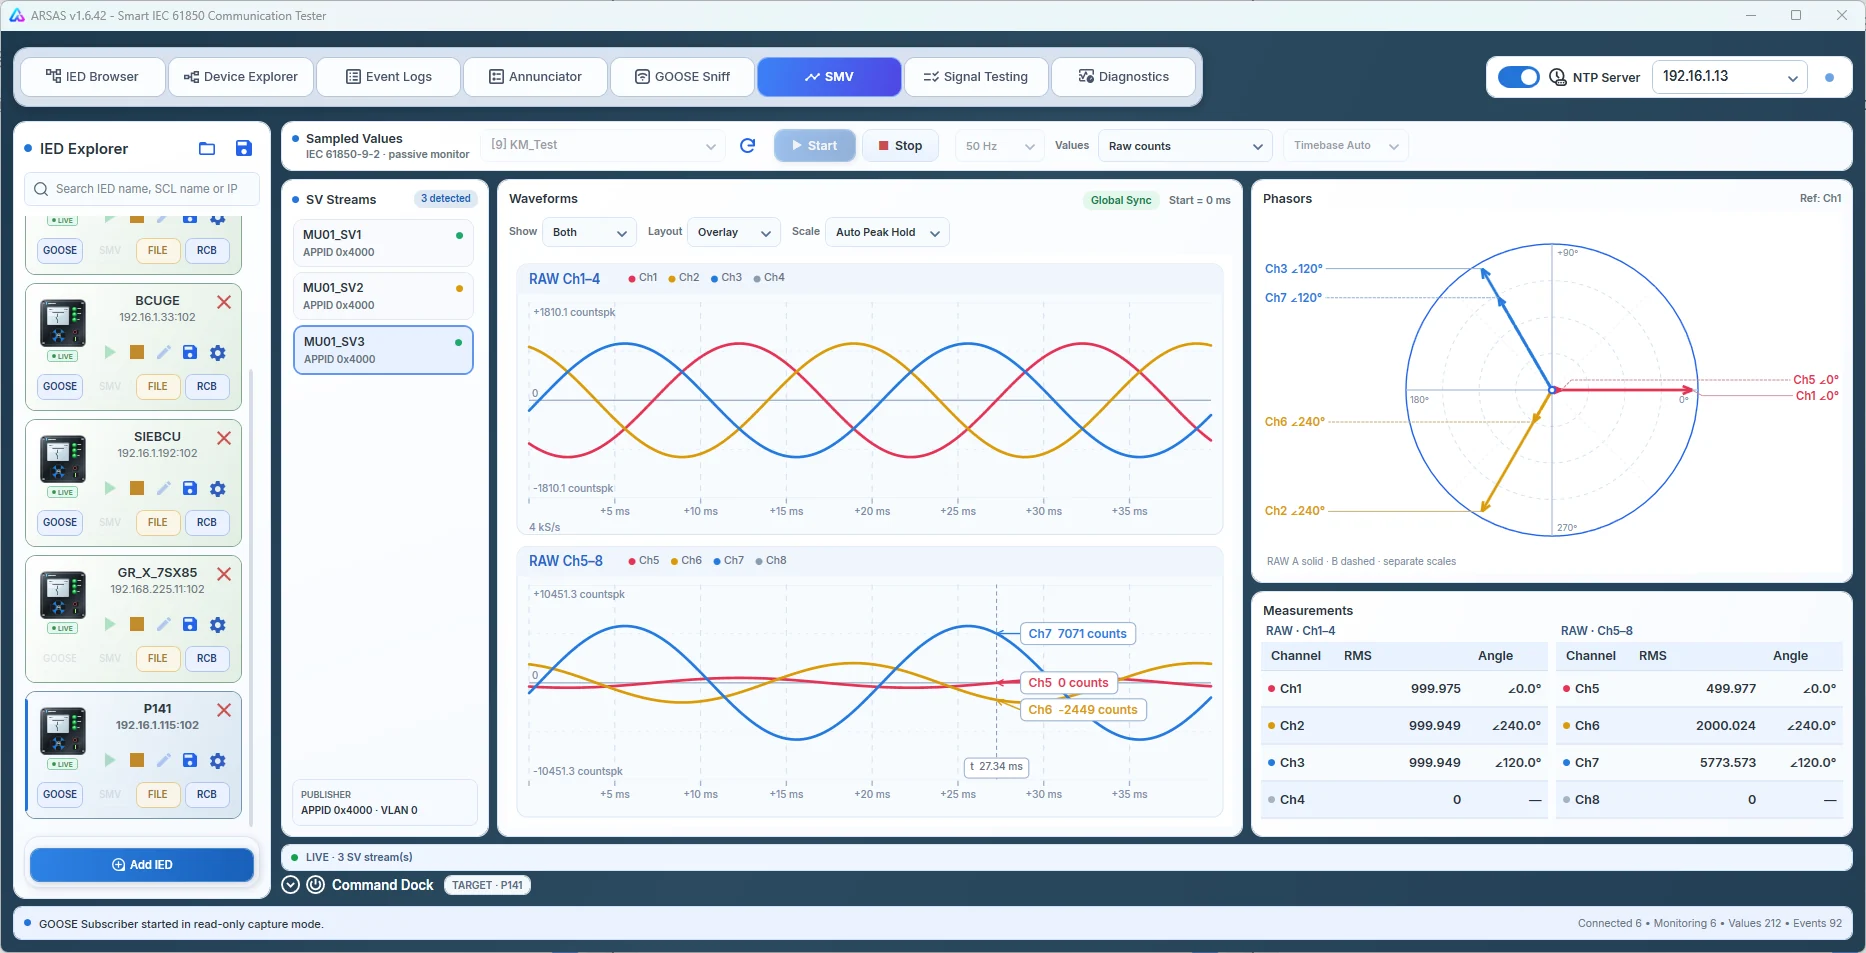Screen dimensions: 1866x953
Task: Remove the BCUGE device with red X
Action: (224, 302)
